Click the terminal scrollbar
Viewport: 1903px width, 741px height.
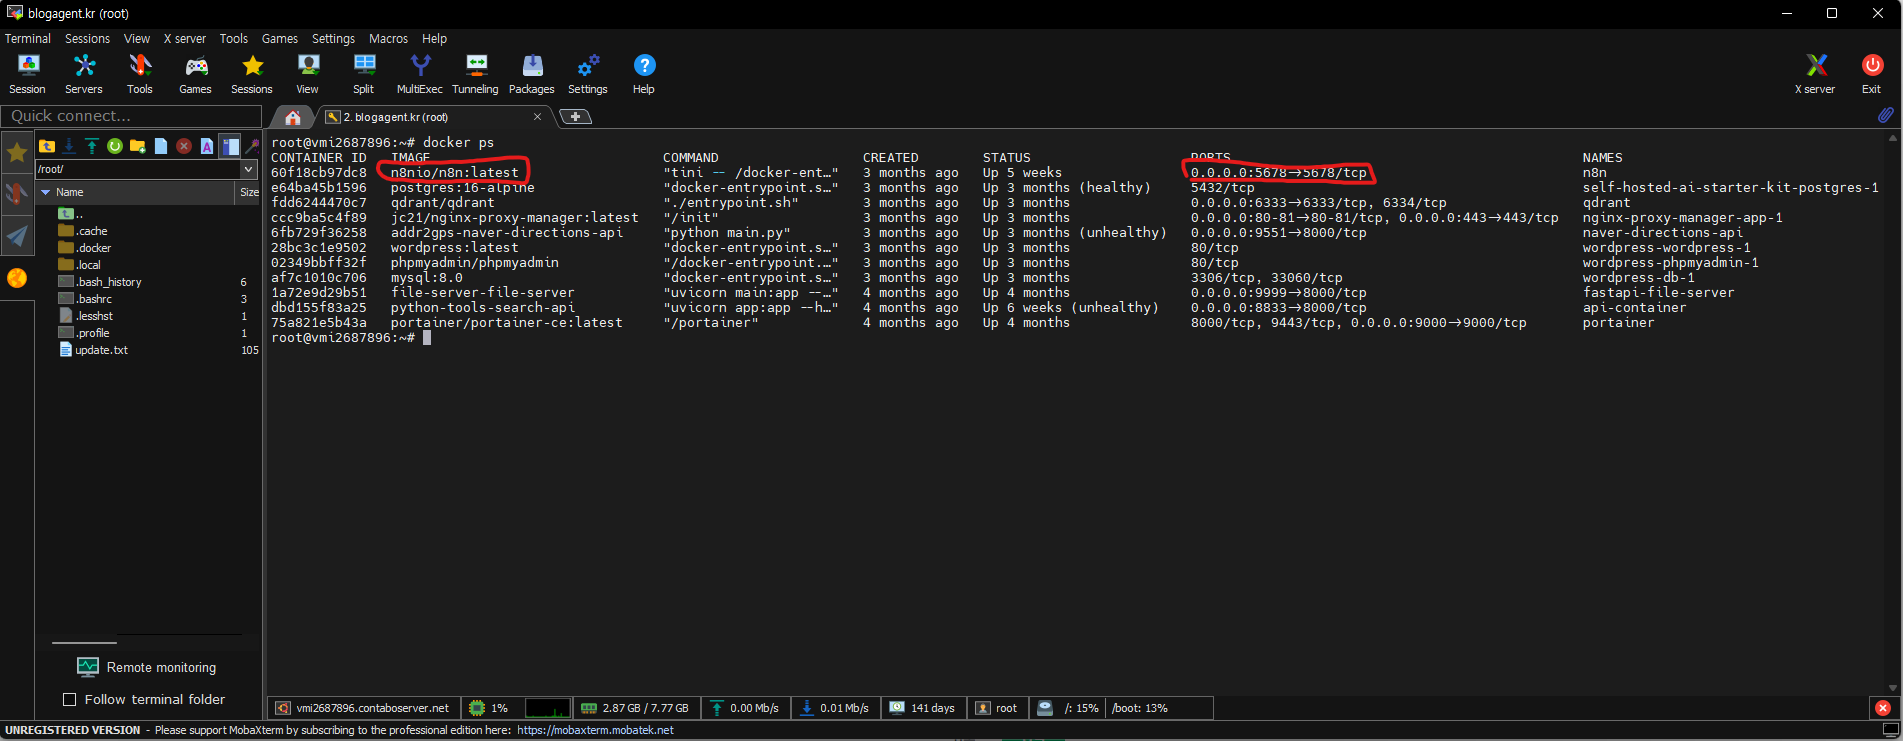pyautogui.click(x=1892, y=412)
